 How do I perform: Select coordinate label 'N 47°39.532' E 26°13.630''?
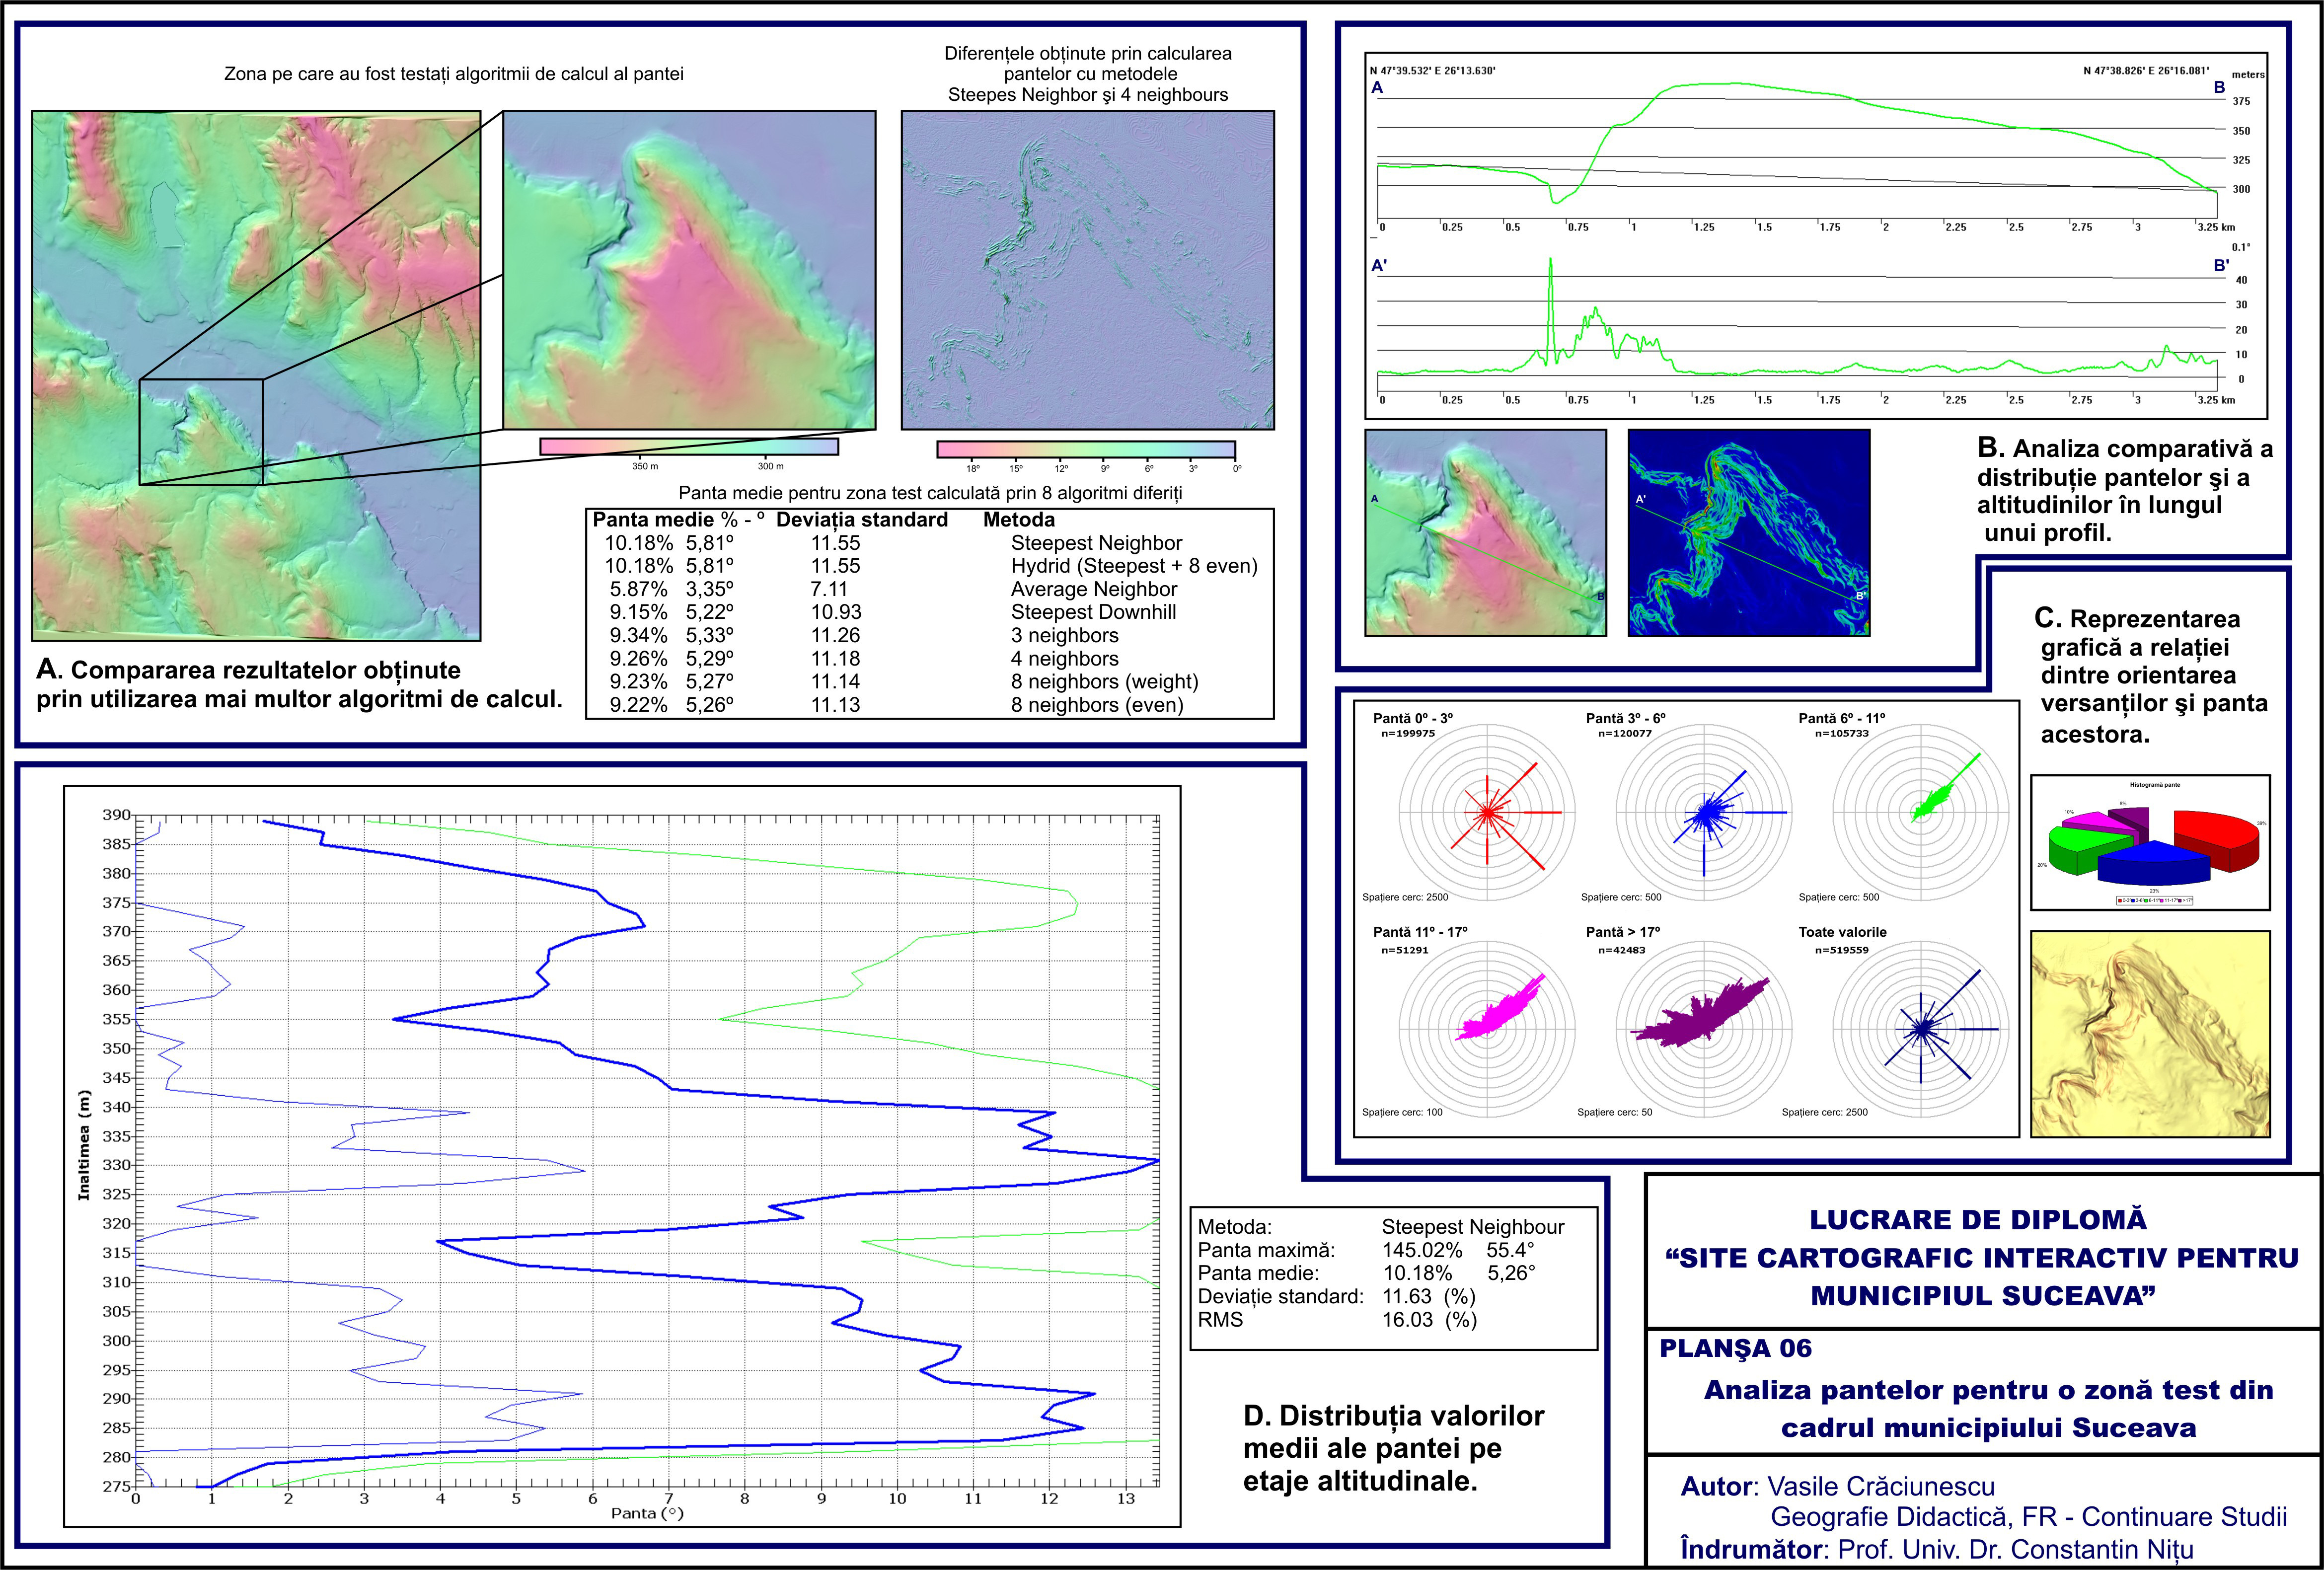1432,71
